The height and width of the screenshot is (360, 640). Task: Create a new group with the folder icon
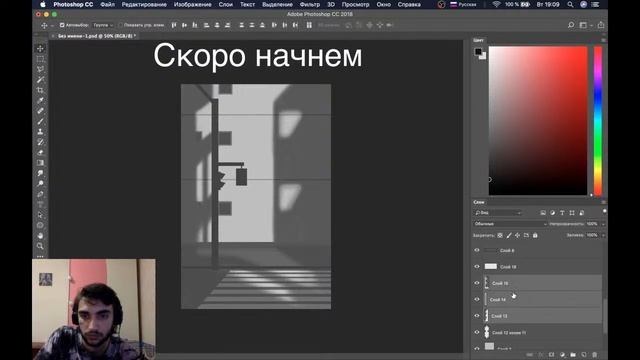(573, 355)
